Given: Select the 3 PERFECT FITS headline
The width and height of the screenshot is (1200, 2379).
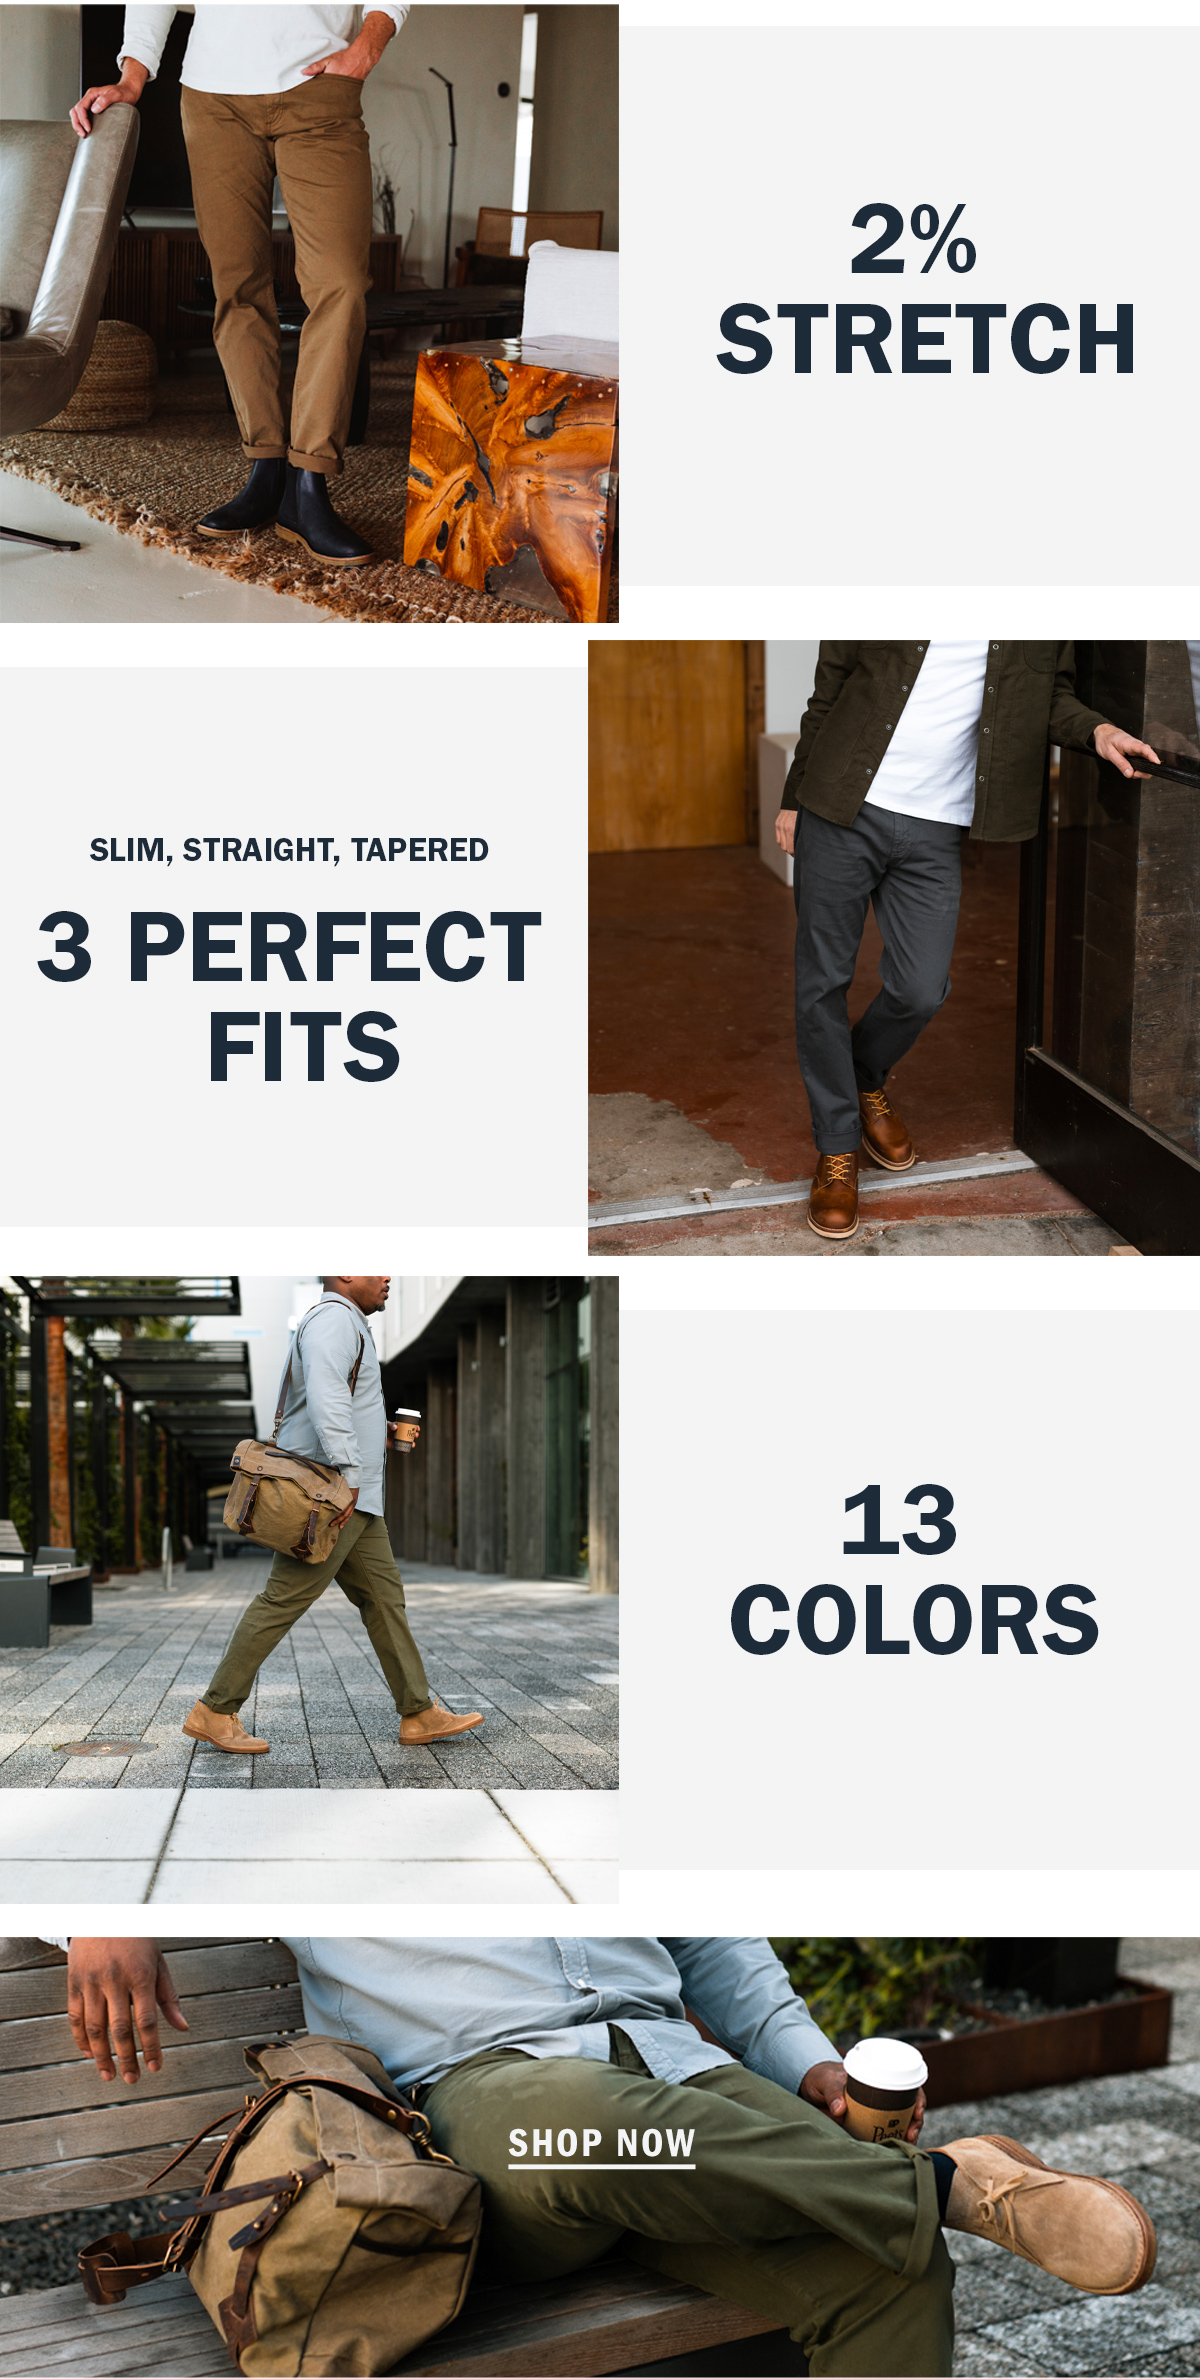Looking at the screenshot, I should click(x=289, y=995).
